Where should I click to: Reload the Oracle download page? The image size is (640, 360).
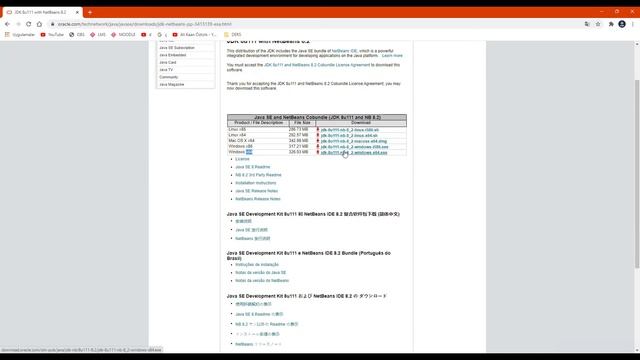click(29, 24)
